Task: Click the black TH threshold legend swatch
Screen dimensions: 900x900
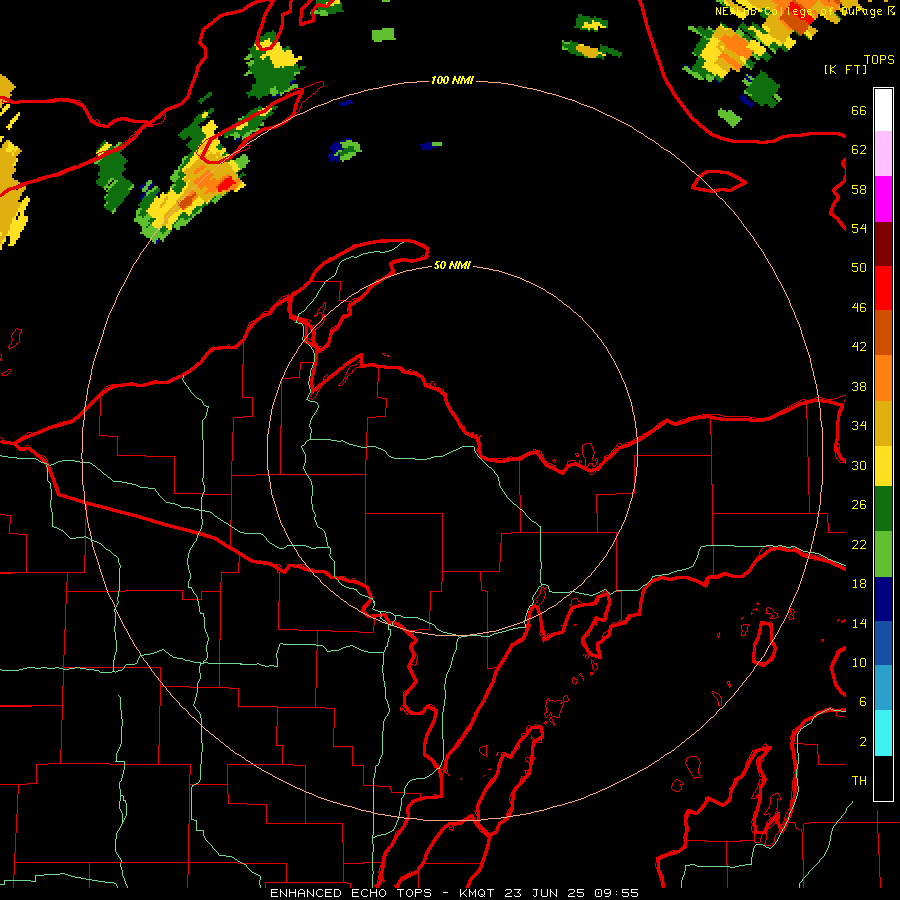Action: [x=883, y=778]
